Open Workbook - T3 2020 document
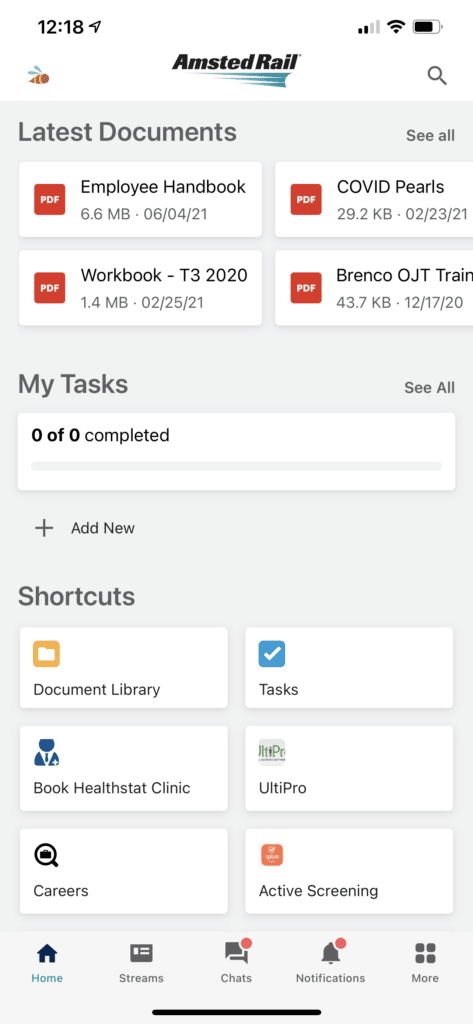This screenshot has height=1024, width=473. pos(140,288)
